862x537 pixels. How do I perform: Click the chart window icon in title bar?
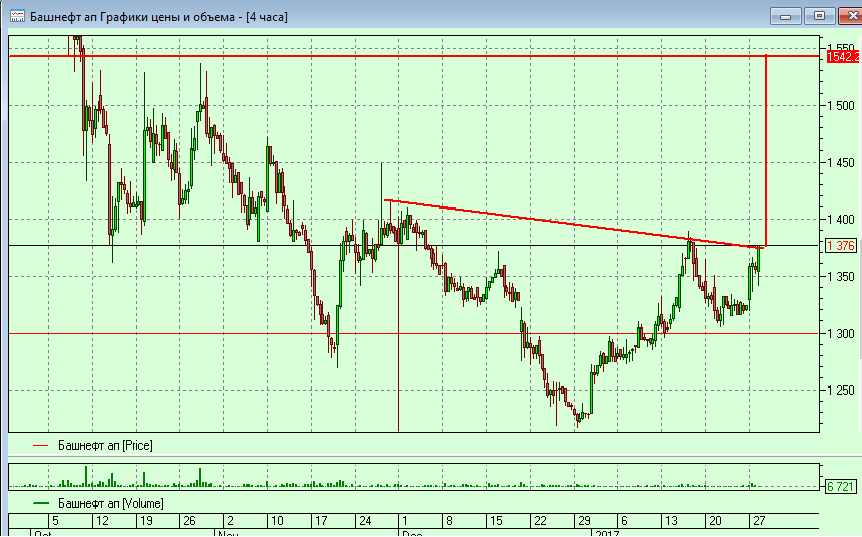click(x=17, y=16)
